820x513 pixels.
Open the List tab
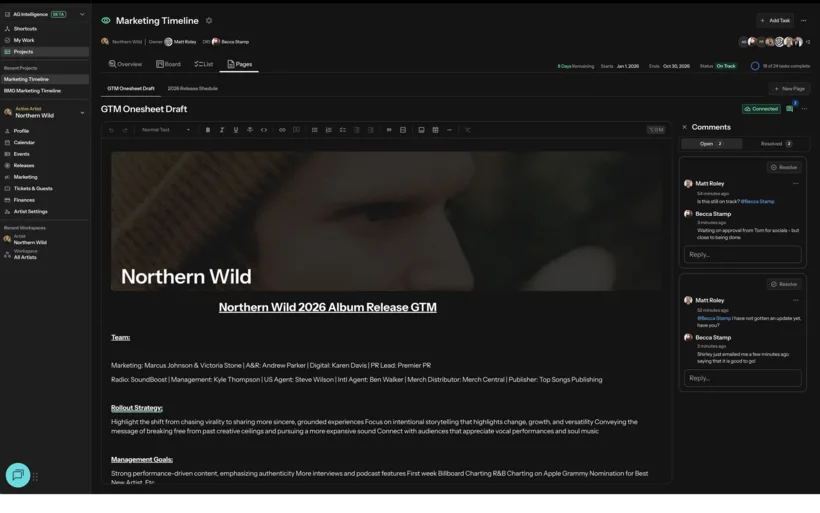[204, 64]
